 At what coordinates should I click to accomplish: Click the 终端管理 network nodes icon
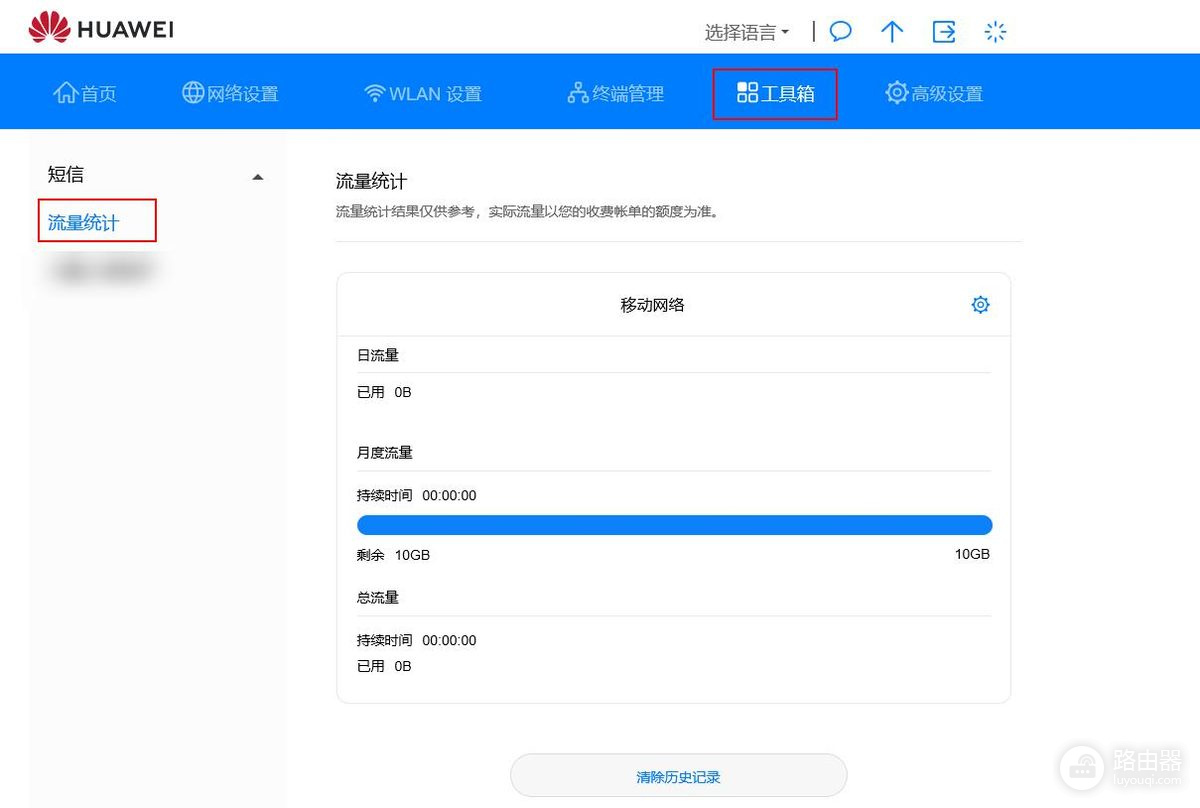[x=578, y=93]
